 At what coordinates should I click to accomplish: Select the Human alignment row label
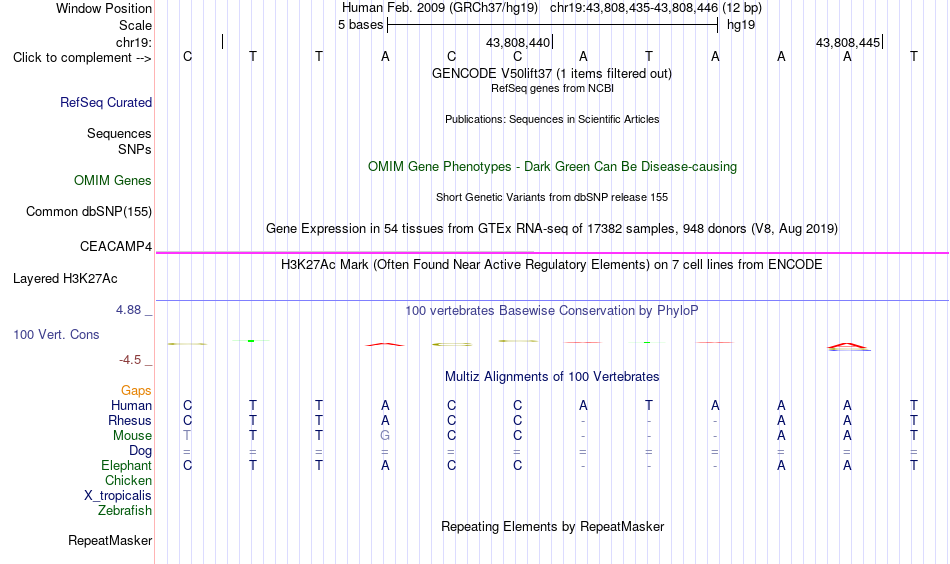point(131,405)
